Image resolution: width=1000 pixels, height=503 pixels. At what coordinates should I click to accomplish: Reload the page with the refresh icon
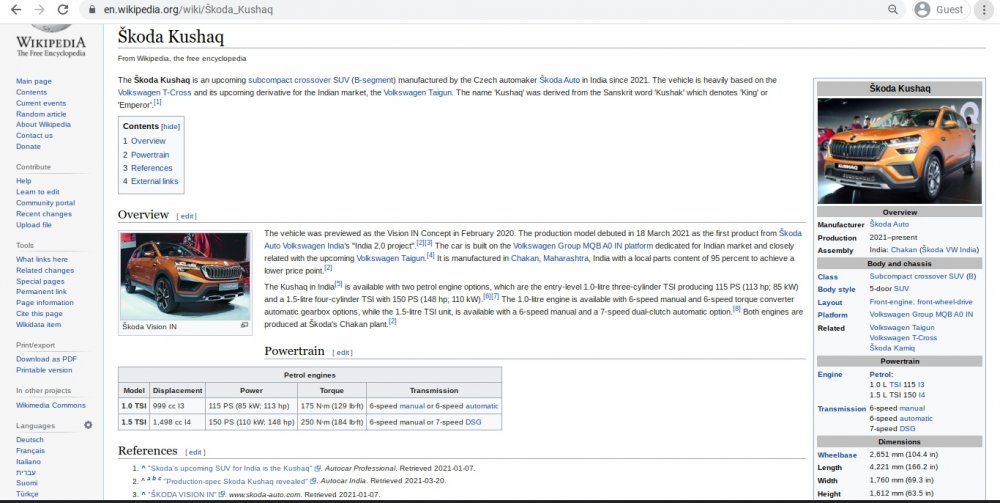tap(62, 10)
